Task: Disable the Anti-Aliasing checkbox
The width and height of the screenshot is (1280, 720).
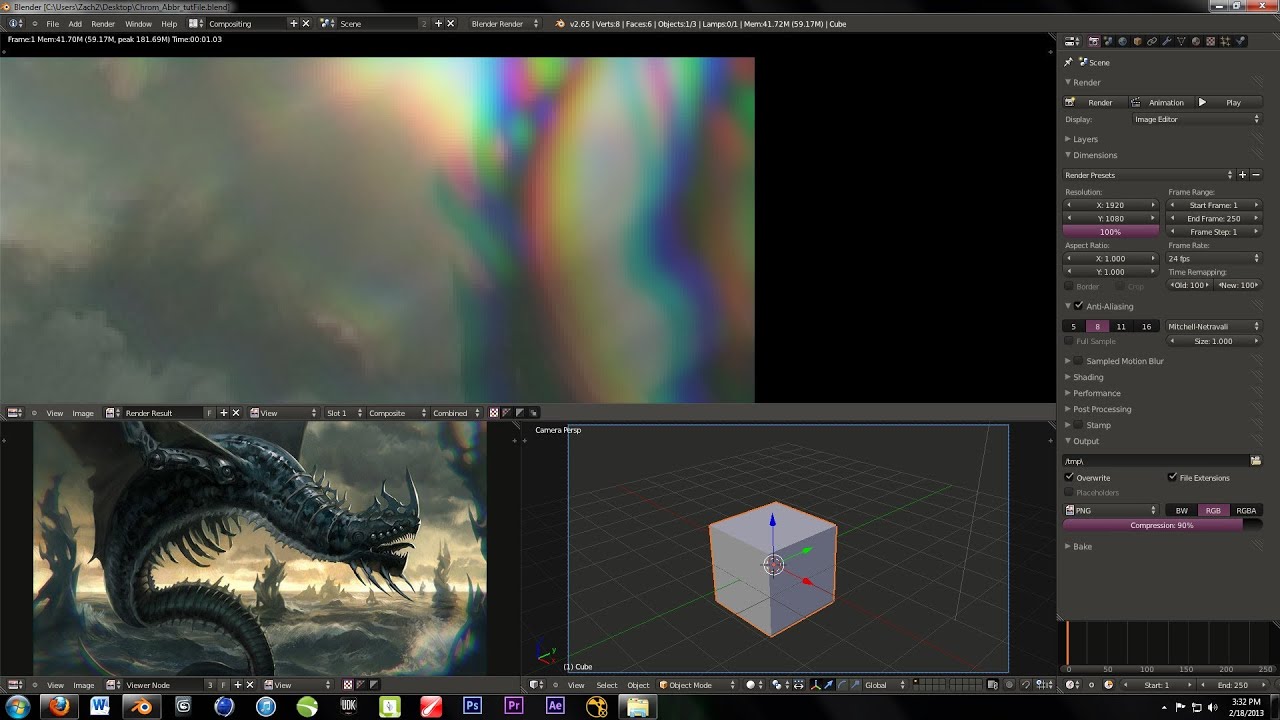Action: click(x=1079, y=306)
